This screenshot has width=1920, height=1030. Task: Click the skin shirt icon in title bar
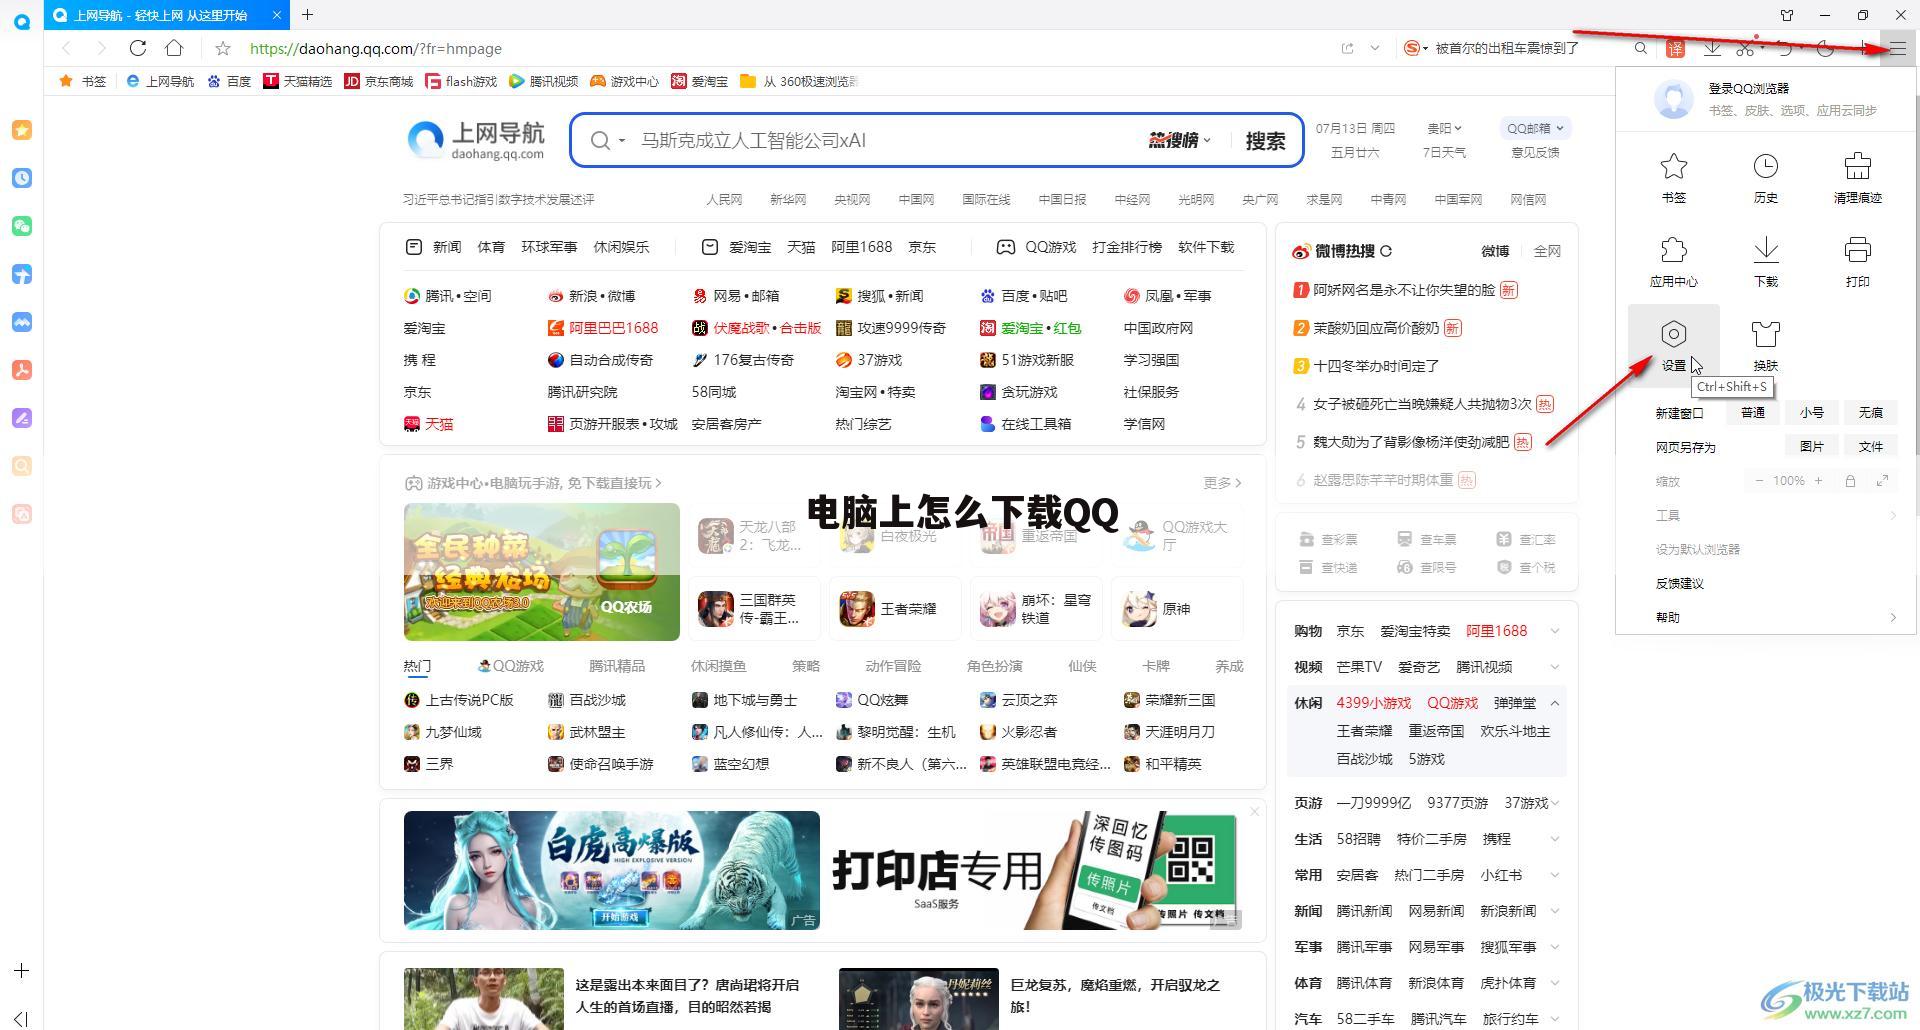(1787, 15)
